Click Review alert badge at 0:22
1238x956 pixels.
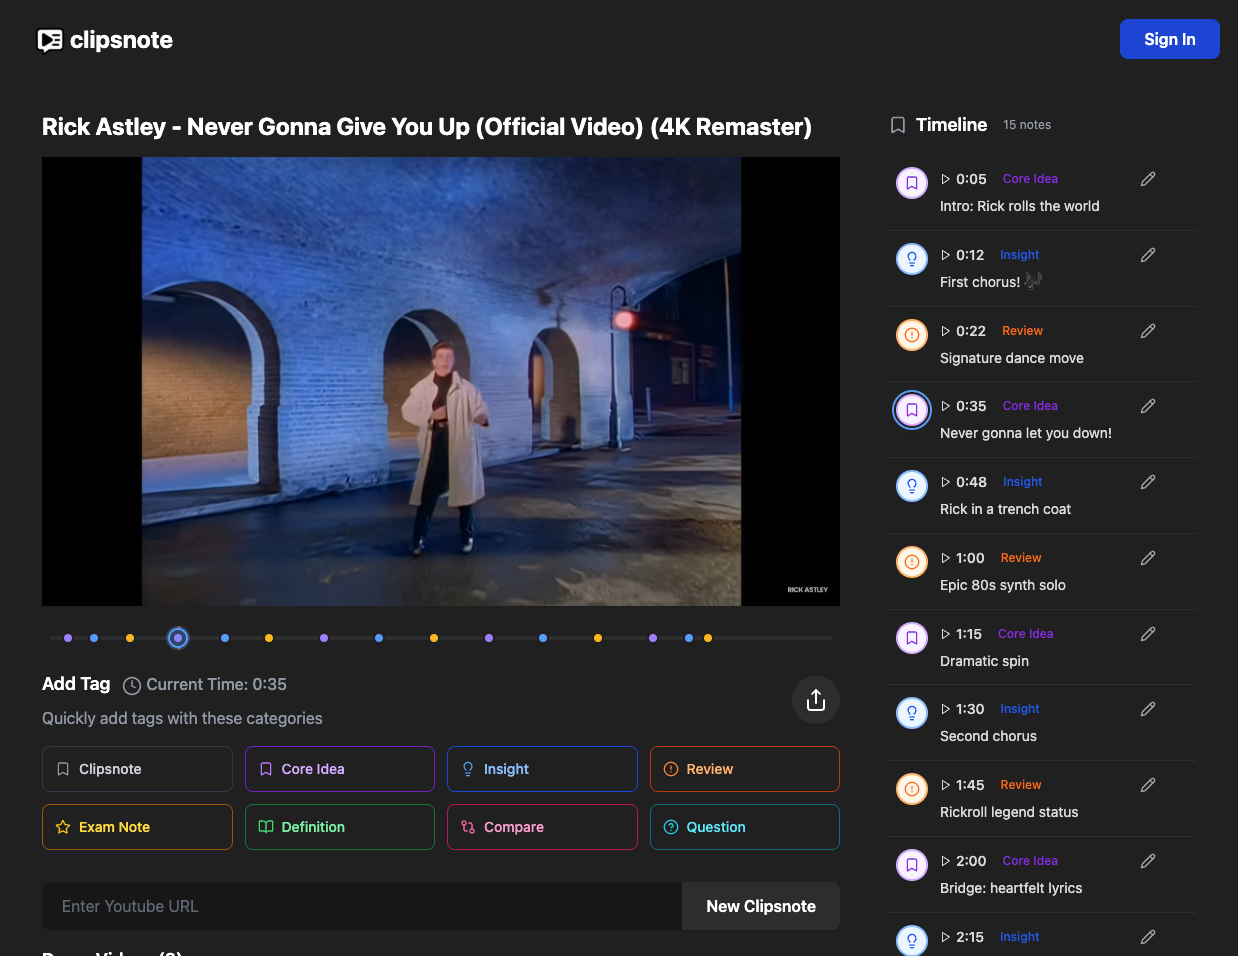click(912, 335)
